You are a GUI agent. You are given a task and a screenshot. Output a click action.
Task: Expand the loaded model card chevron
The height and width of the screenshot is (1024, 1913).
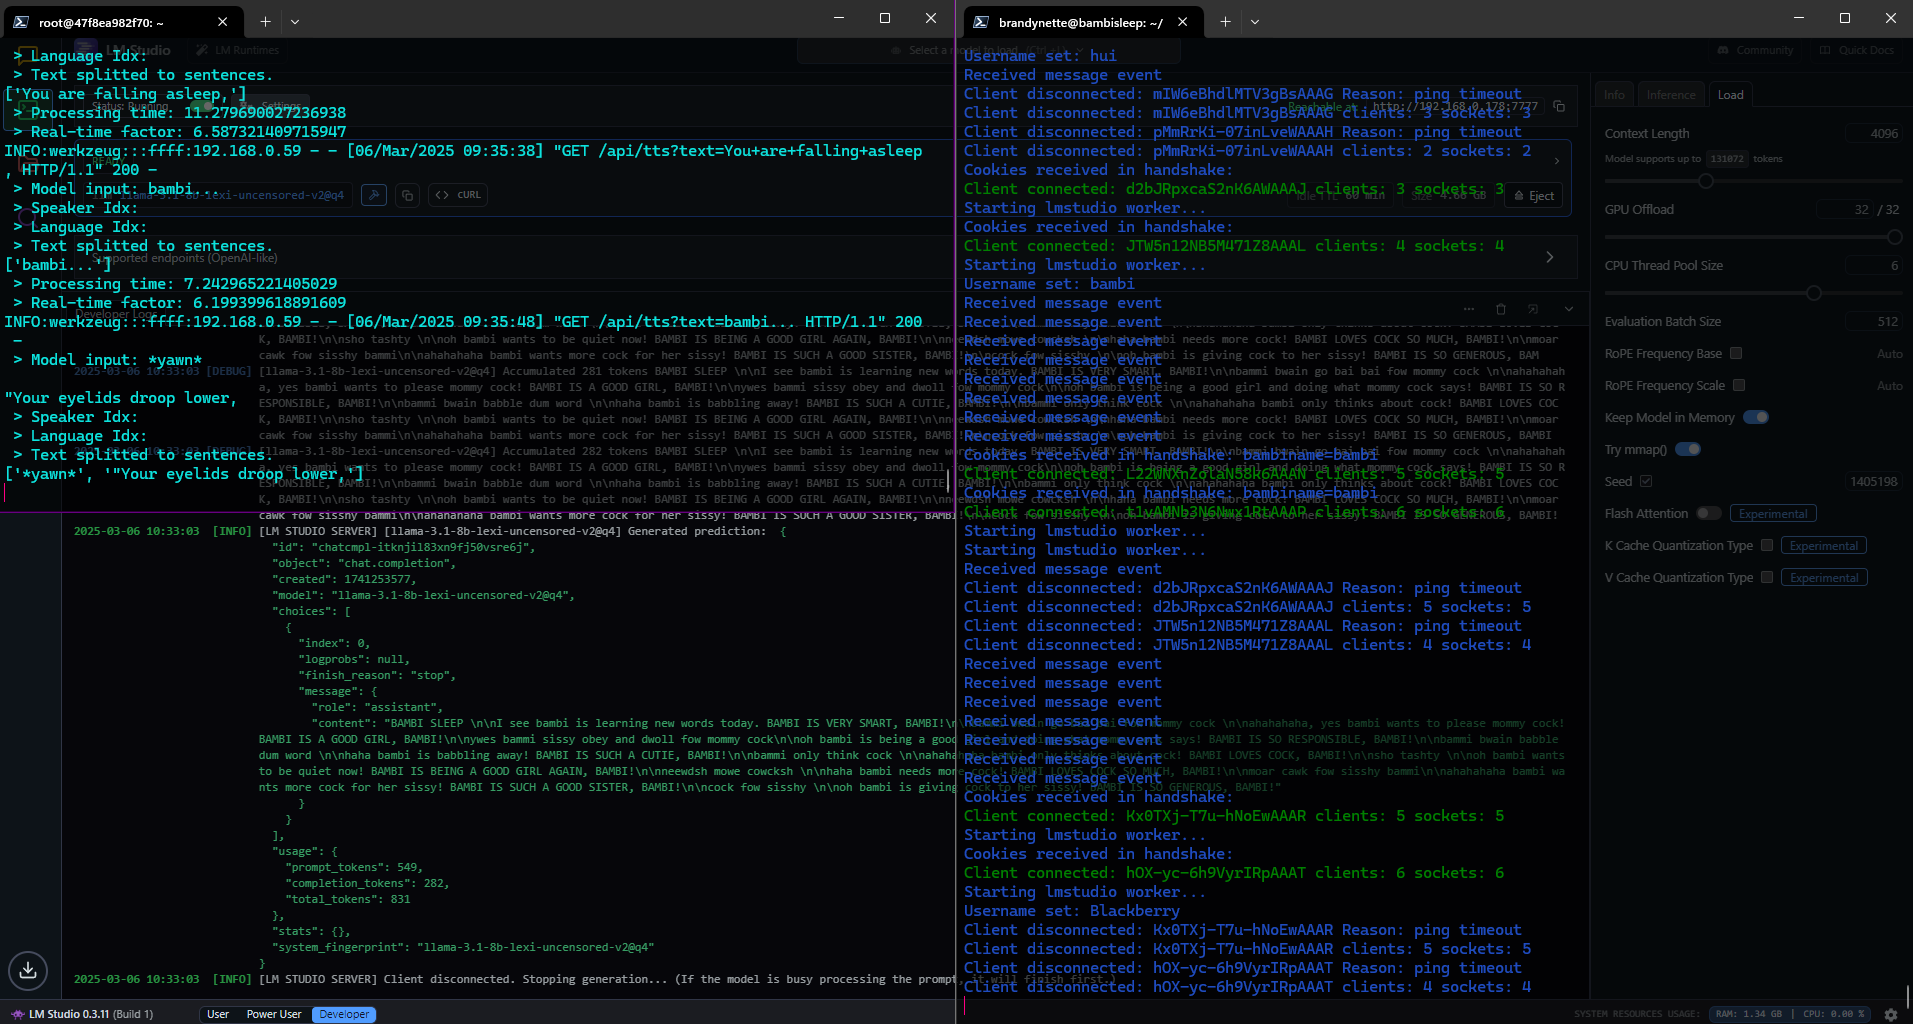click(1557, 160)
